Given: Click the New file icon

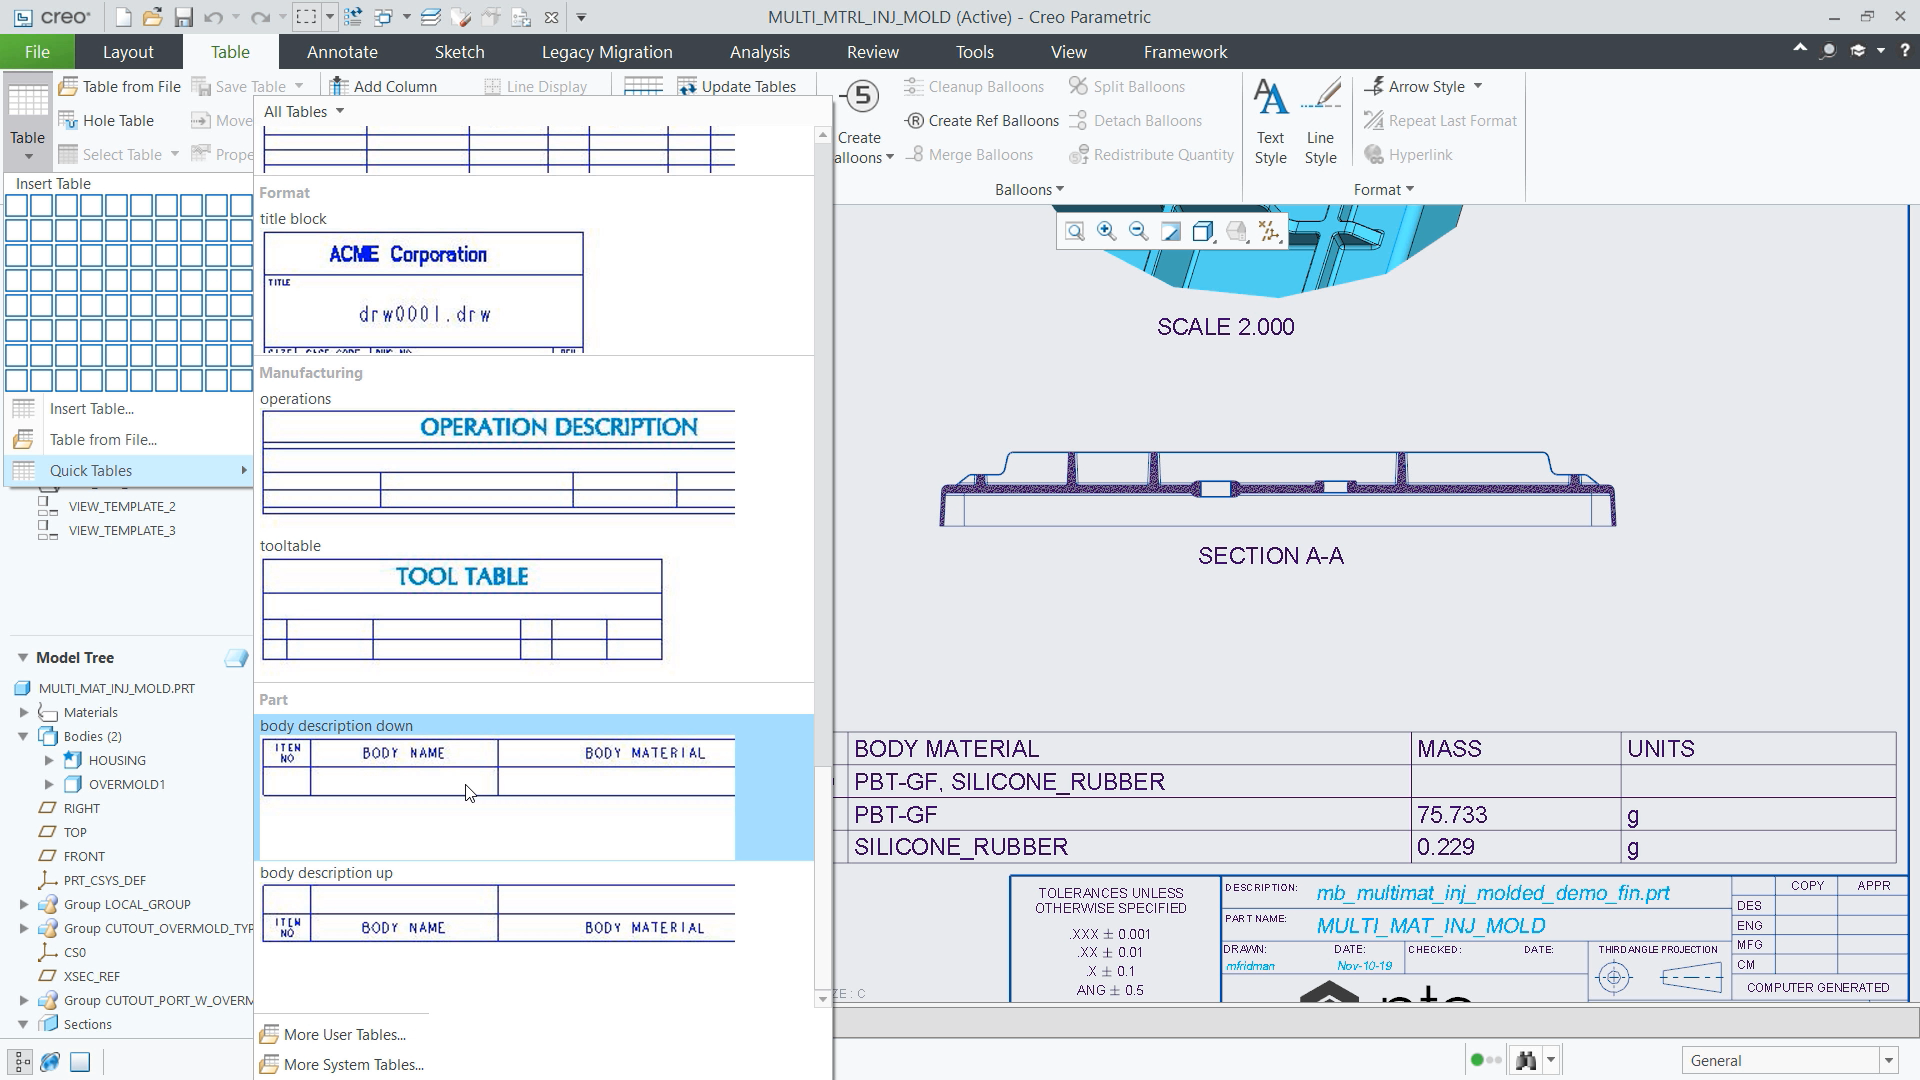Looking at the screenshot, I should (122, 17).
